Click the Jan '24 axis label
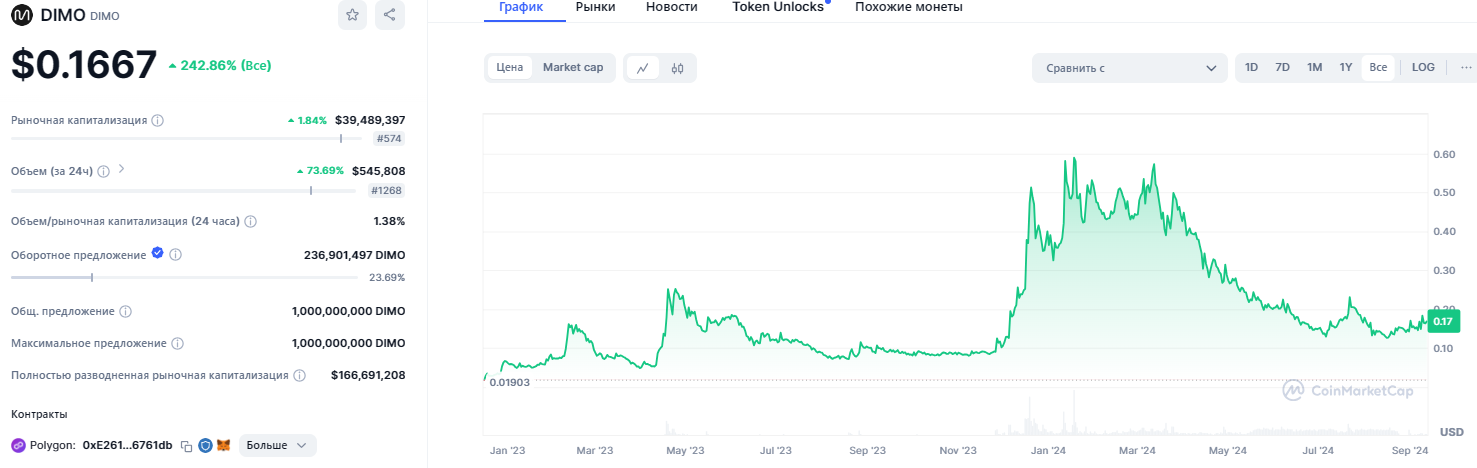The height and width of the screenshot is (468, 1477). (1048, 451)
